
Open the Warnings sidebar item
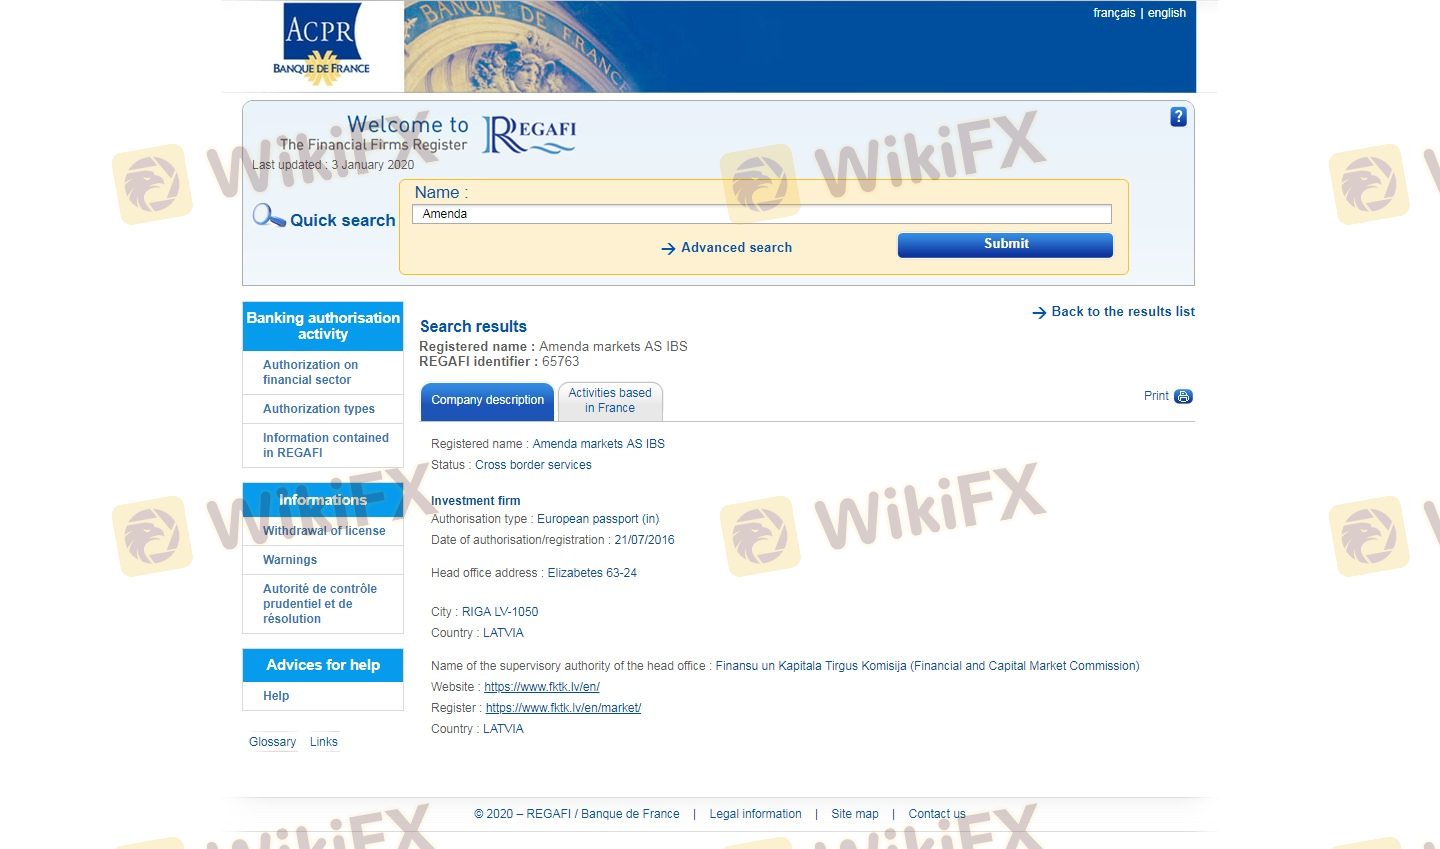[290, 560]
